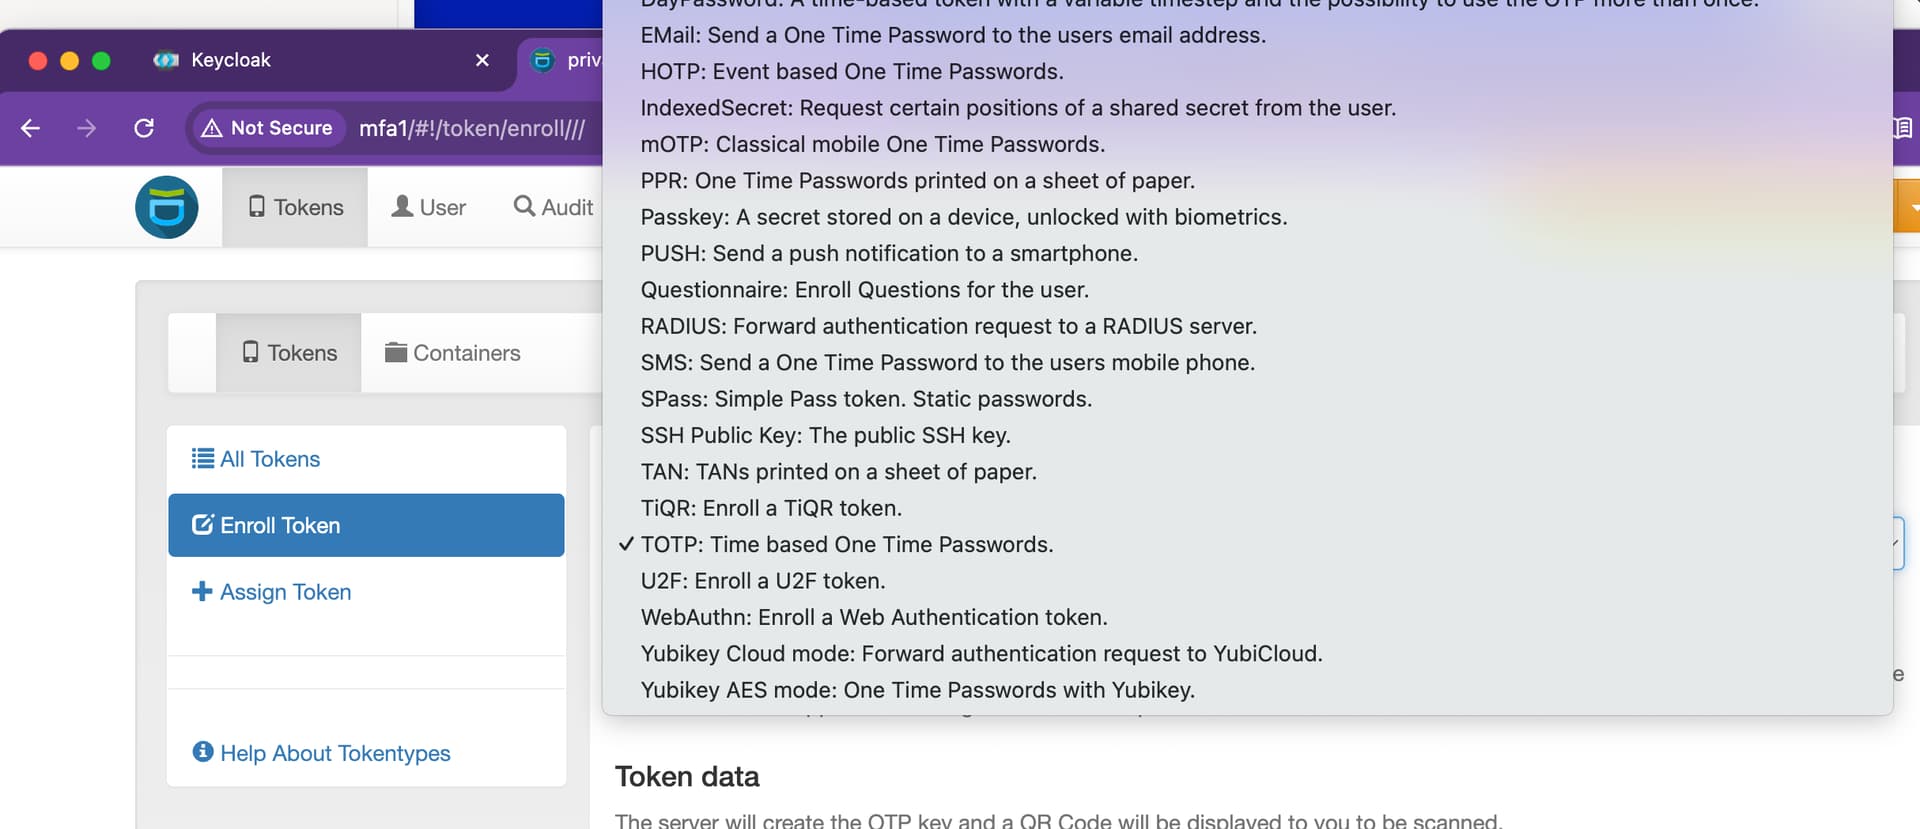Click the browser forward arrow
This screenshot has height=829, width=1920.
click(87, 128)
